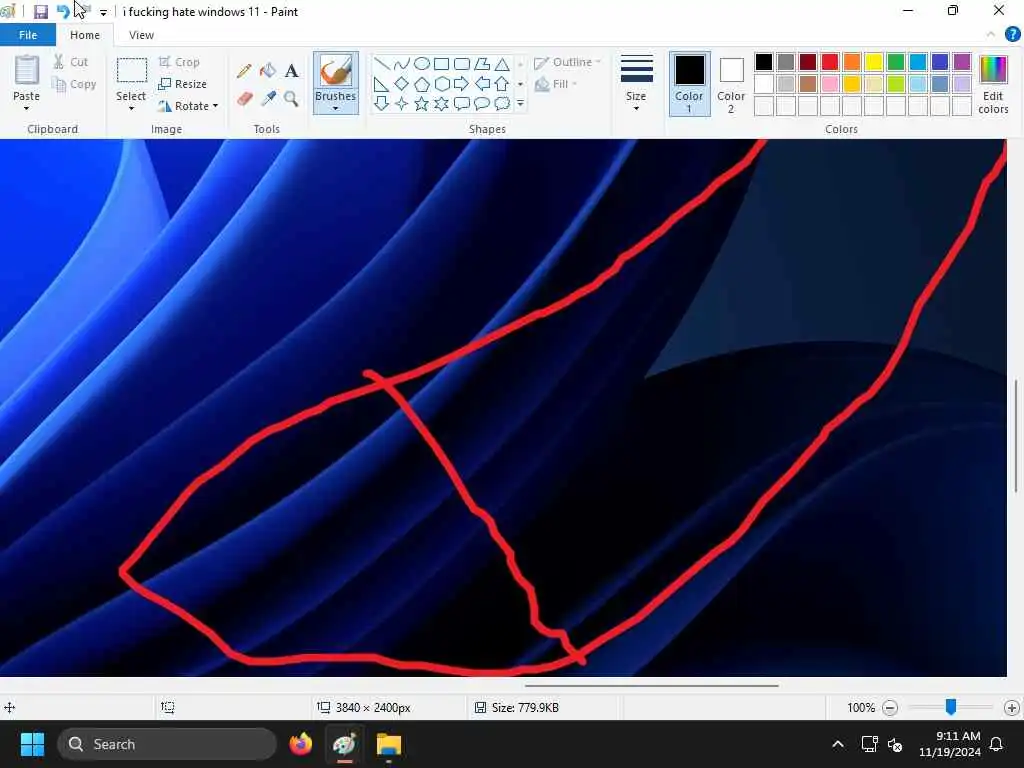Pick the red color swatch
1024x768 pixels.
pos(830,62)
